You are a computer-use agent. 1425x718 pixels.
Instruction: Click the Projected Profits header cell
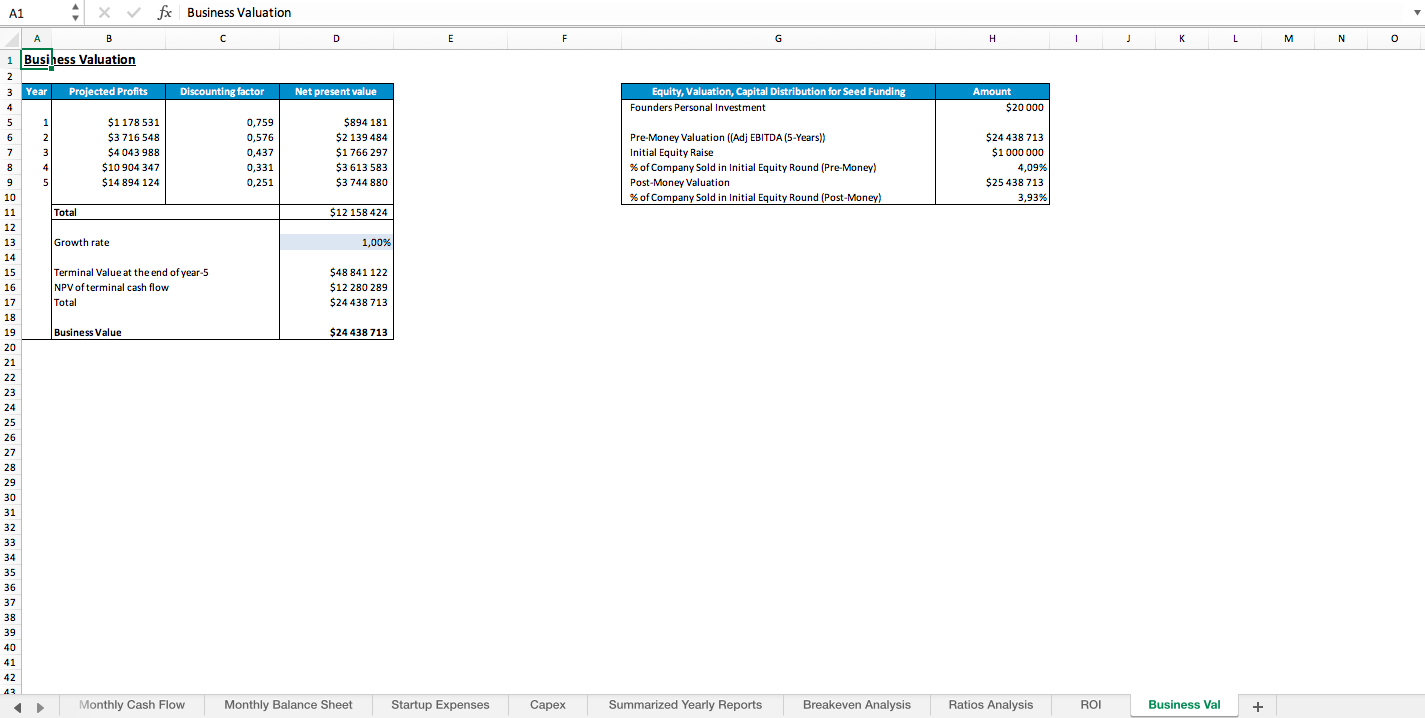coord(108,91)
